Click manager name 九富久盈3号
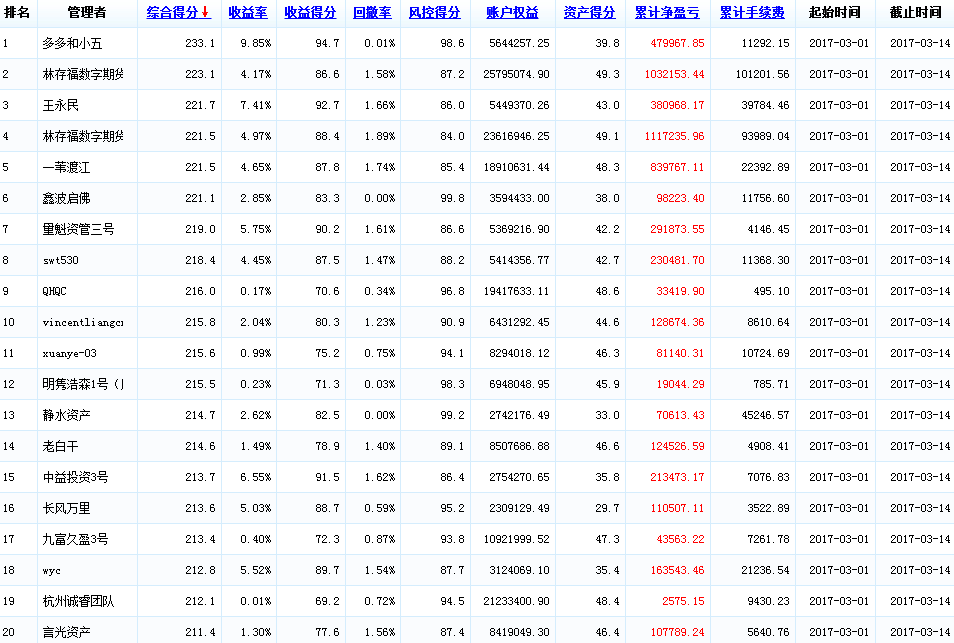954x643 pixels. point(75,540)
